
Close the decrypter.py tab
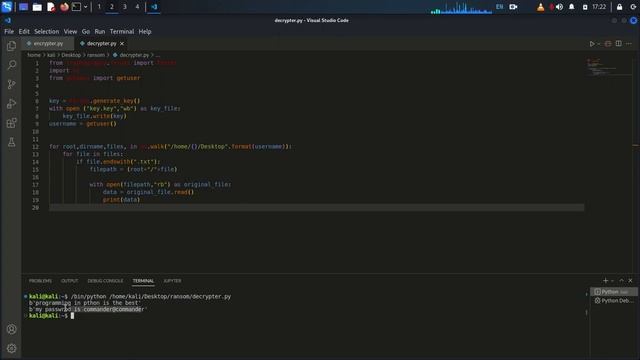122,43
